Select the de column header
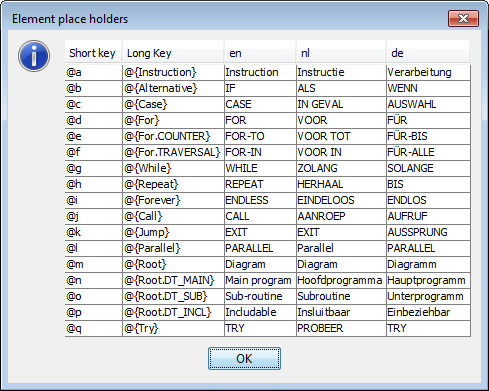 click(428, 53)
